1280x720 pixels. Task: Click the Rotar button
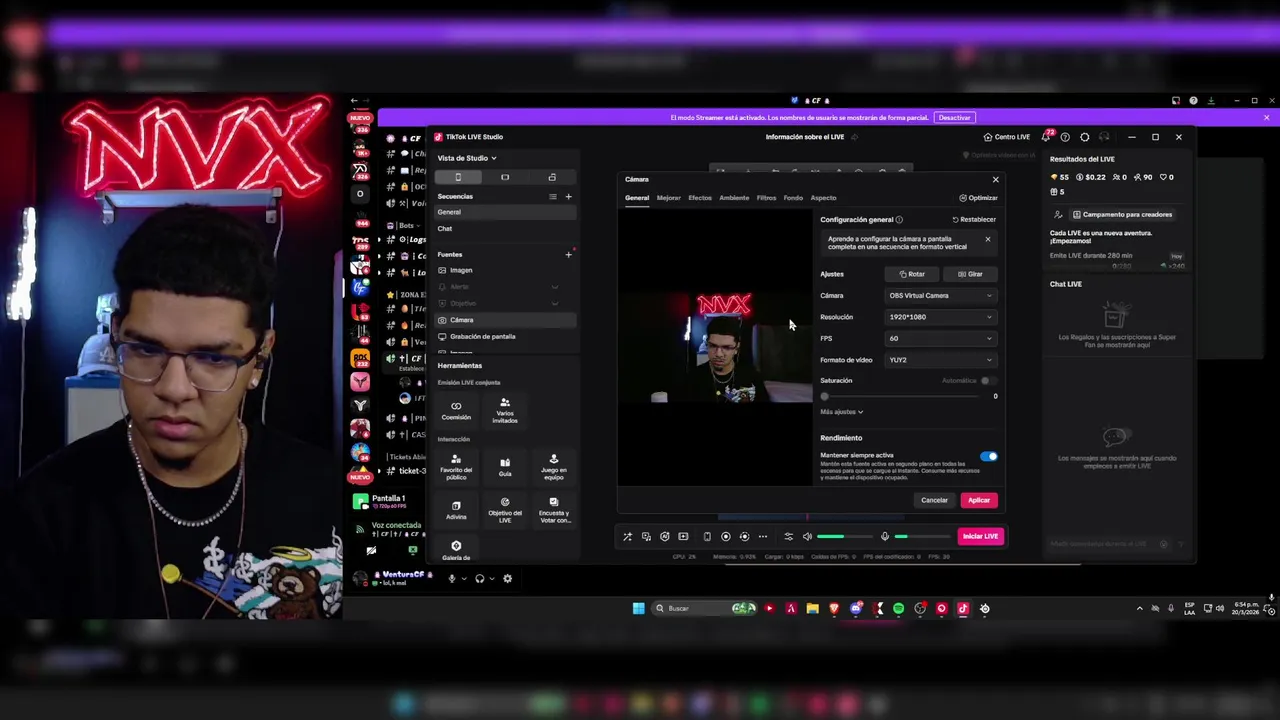coord(912,274)
